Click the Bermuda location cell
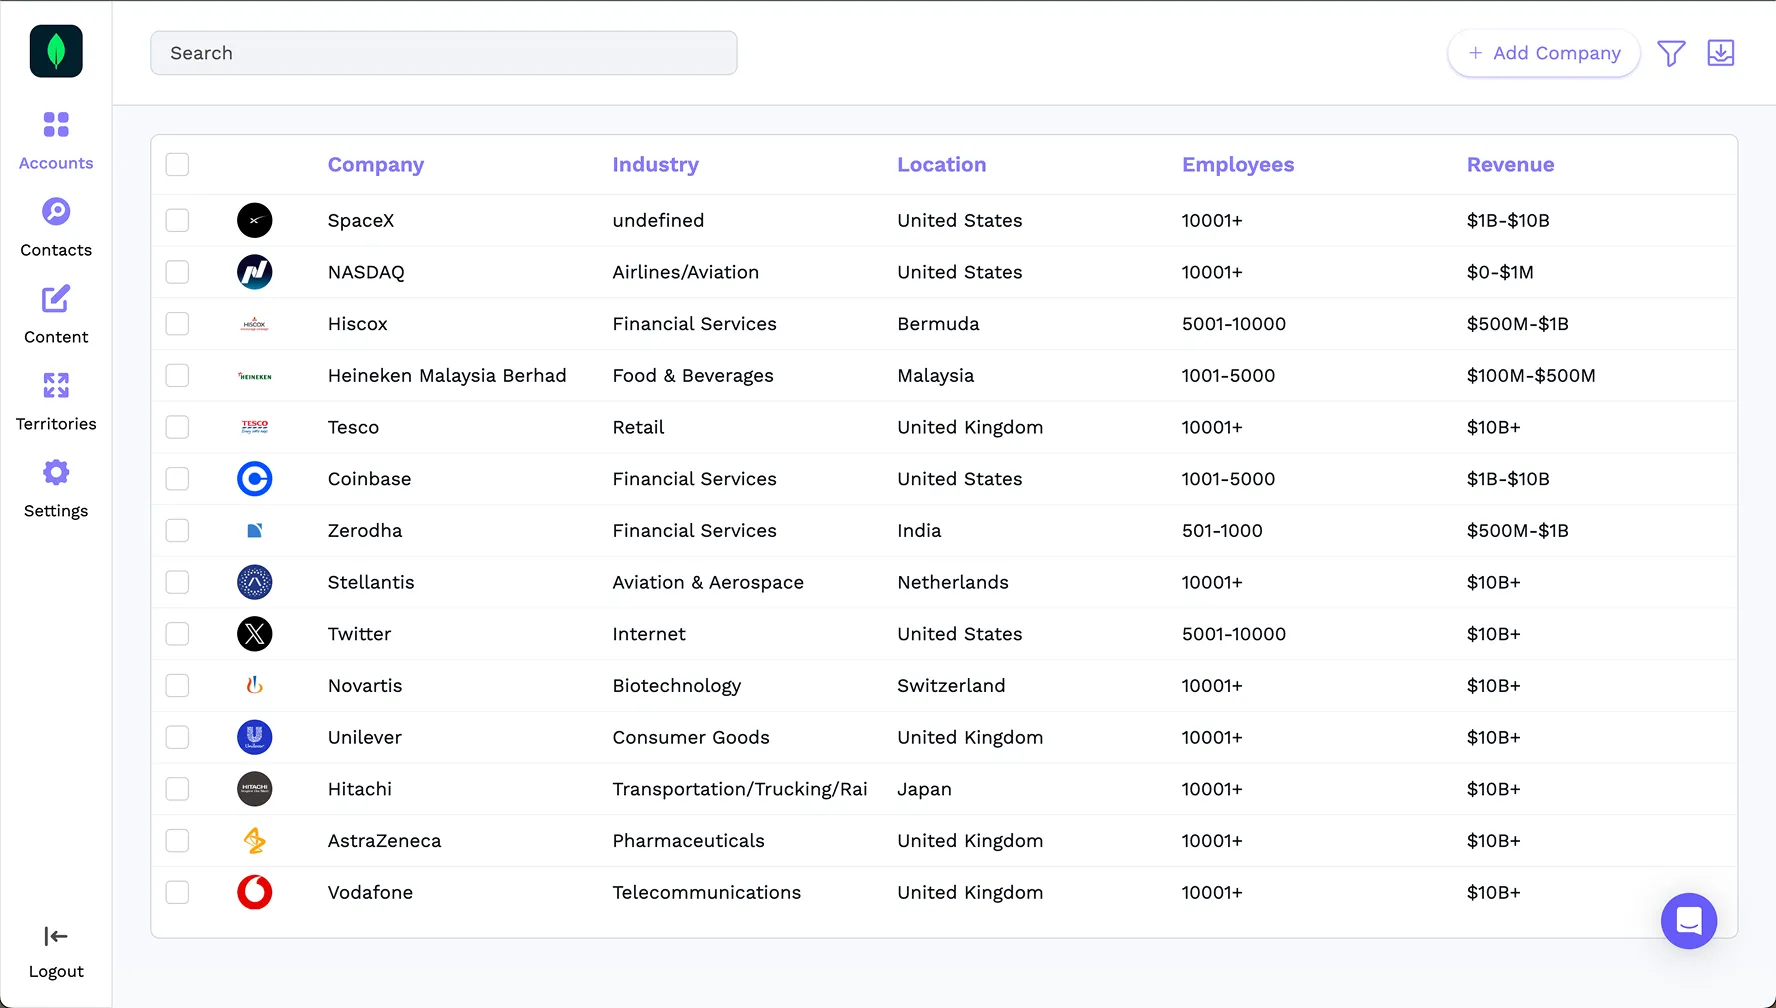Screen dimensions: 1776x1008 click(x=938, y=324)
